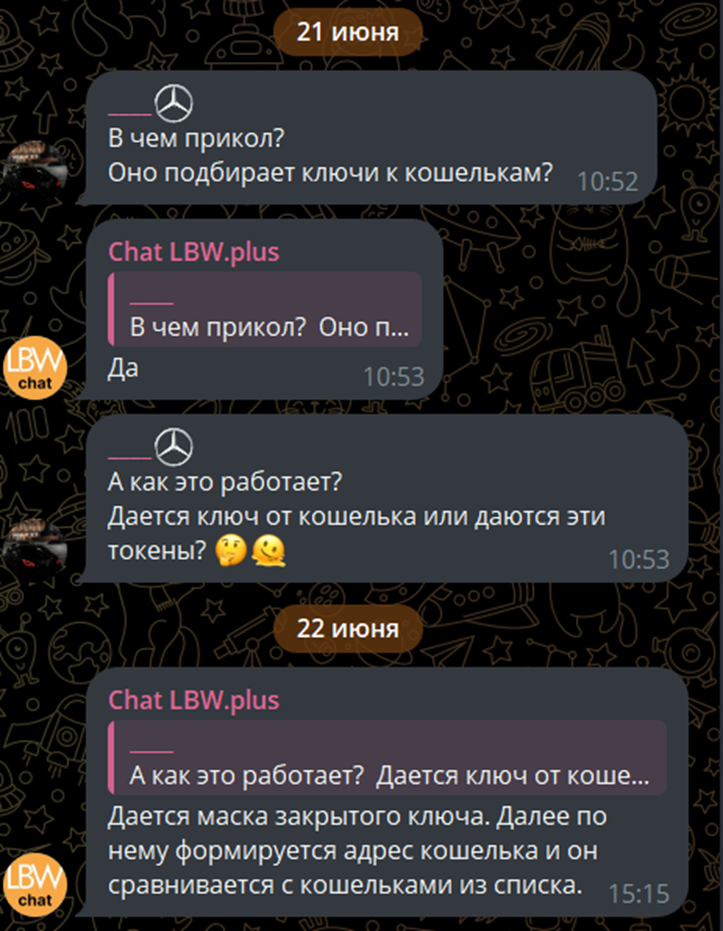Click the "22 июня" date badge
The image size is (723, 931).
click(348, 629)
